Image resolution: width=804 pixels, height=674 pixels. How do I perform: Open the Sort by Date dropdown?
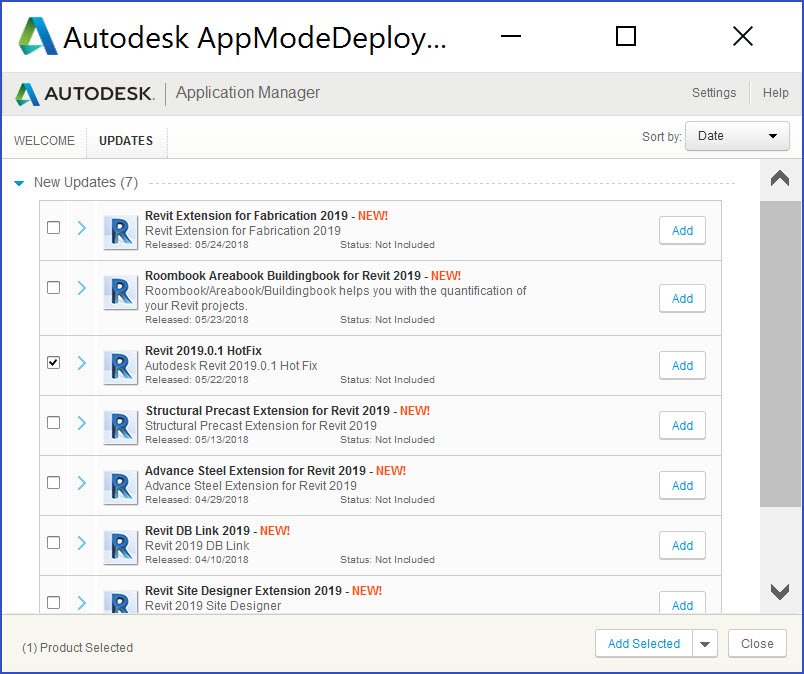coord(737,136)
